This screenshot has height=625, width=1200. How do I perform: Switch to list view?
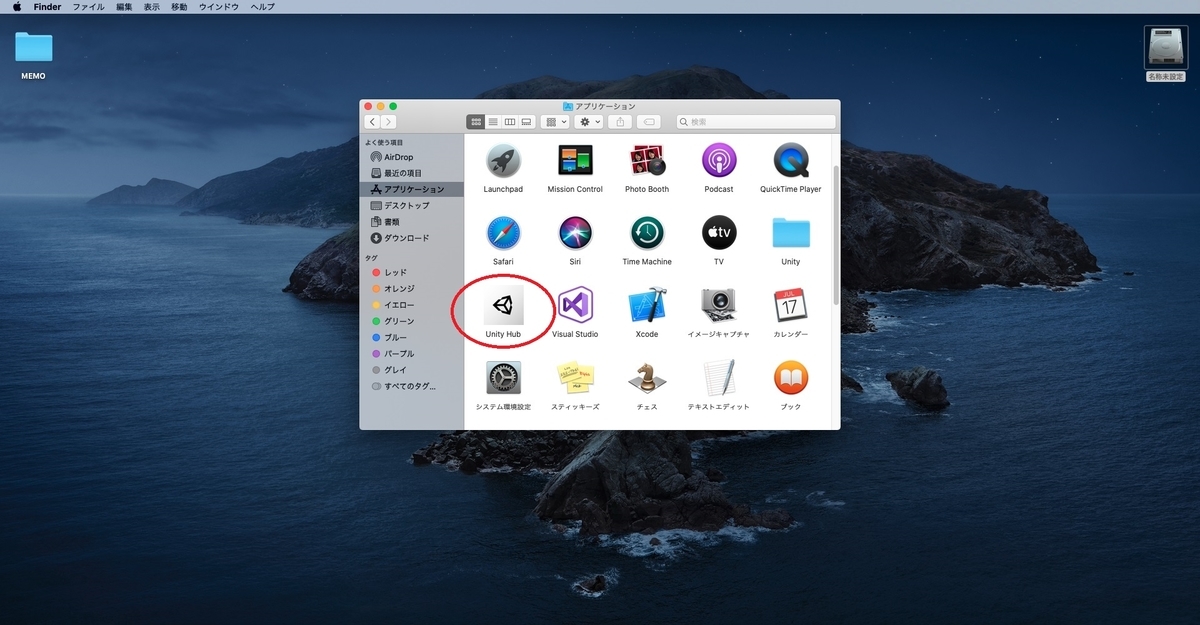[493, 122]
